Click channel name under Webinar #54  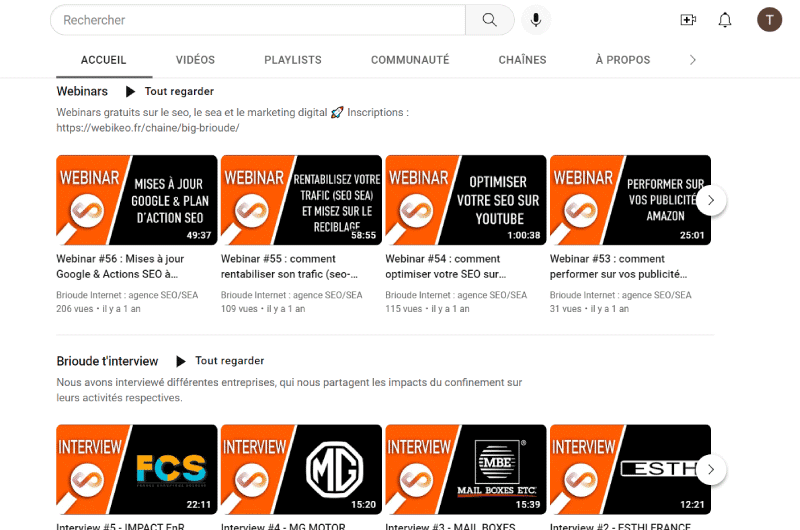(456, 295)
